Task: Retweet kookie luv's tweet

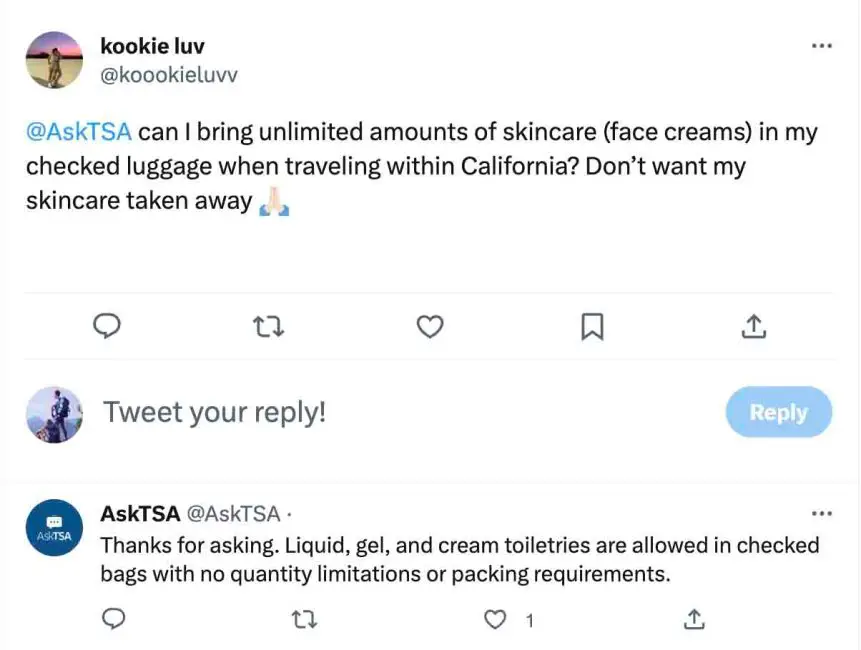Action: pos(267,326)
